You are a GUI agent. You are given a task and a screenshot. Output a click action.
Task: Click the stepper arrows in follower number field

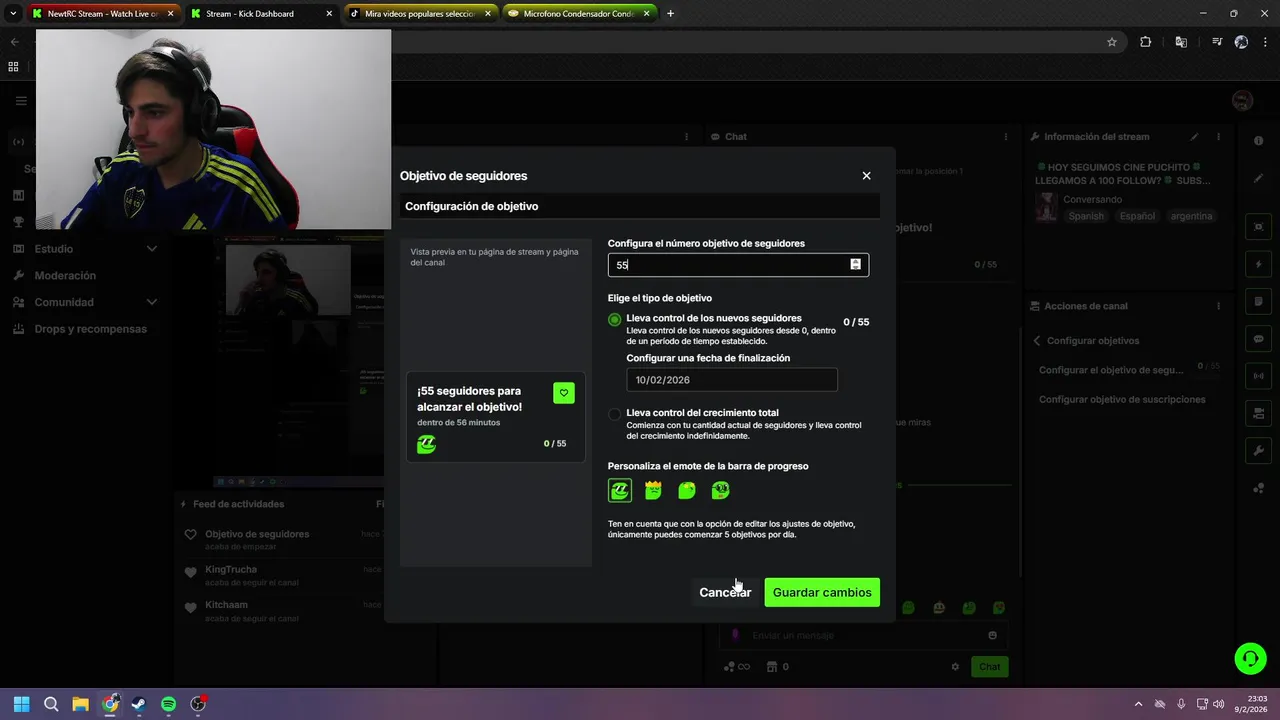pyautogui.click(x=855, y=265)
